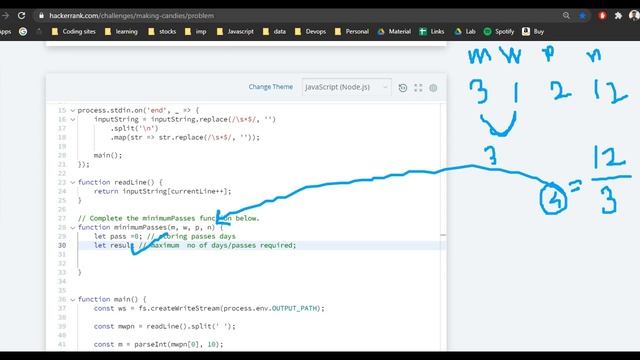Image resolution: width=640 pixels, height=360 pixels.
Task: Open the Coding sites bookmark folder
Action: click(73, 31)
